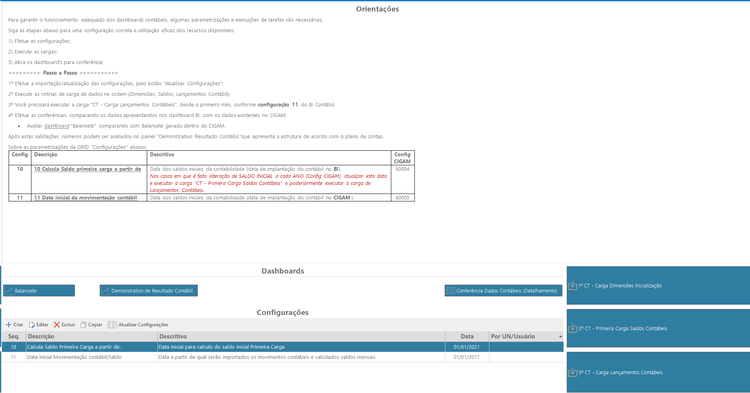Viewport: 750px width, 393px height.
Task: Open Demonstrativo de Resultado Contábil dashboard
Action: tap(149, 291)
